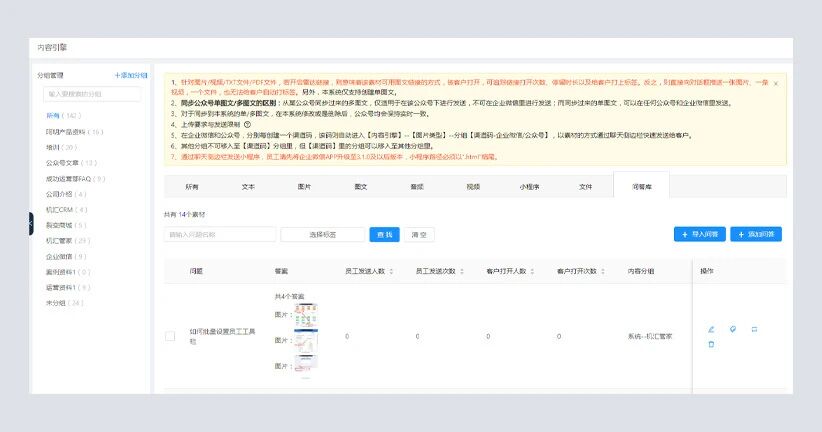The image size is (822, 432).
Task: Close the yellow notice banner
Action: click(x=775, y=83)
